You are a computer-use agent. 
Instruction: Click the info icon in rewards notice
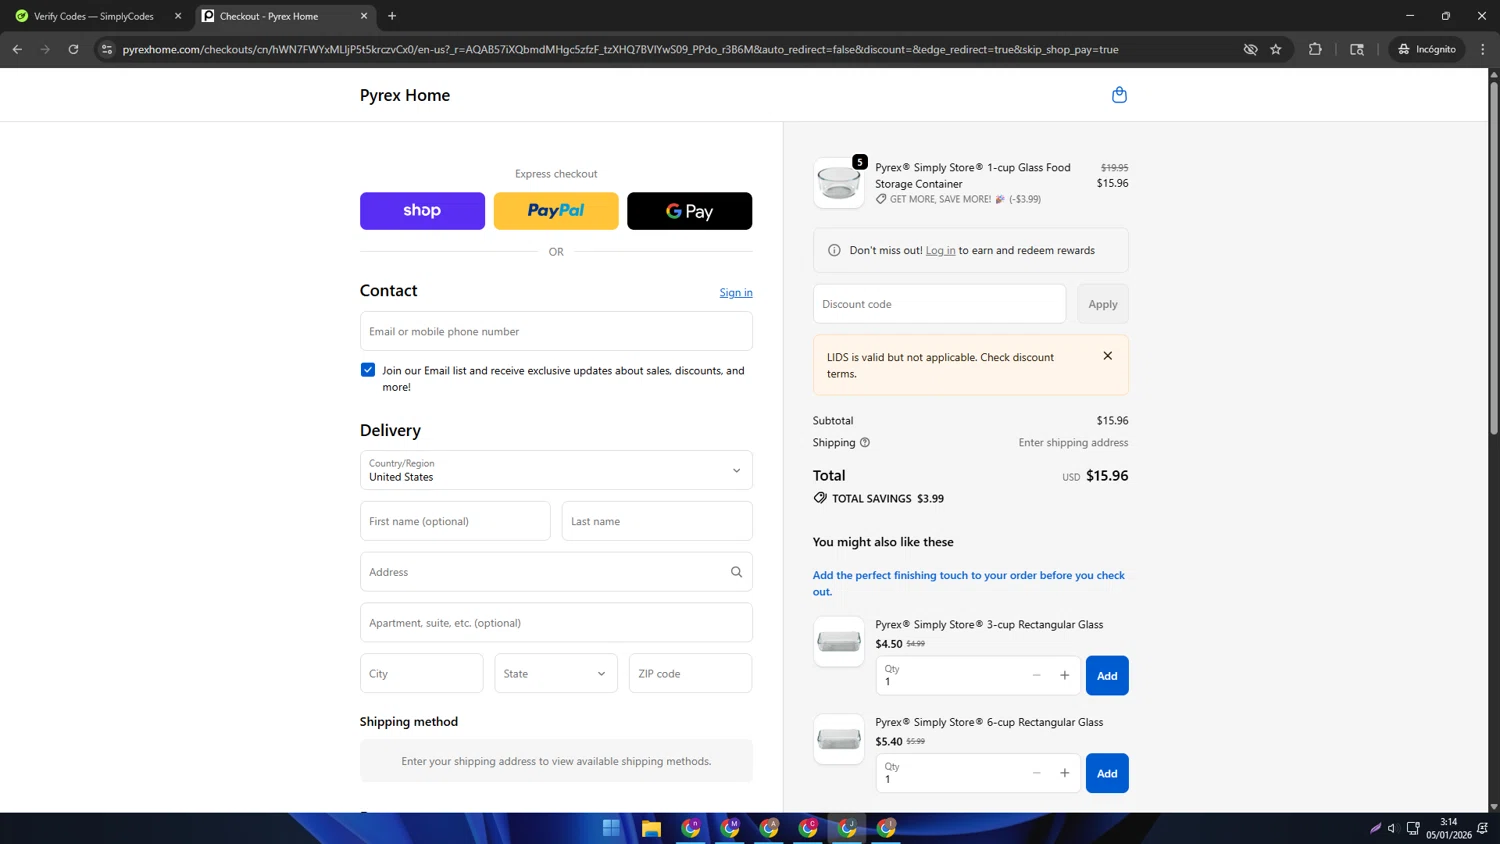tap(834, 251)
